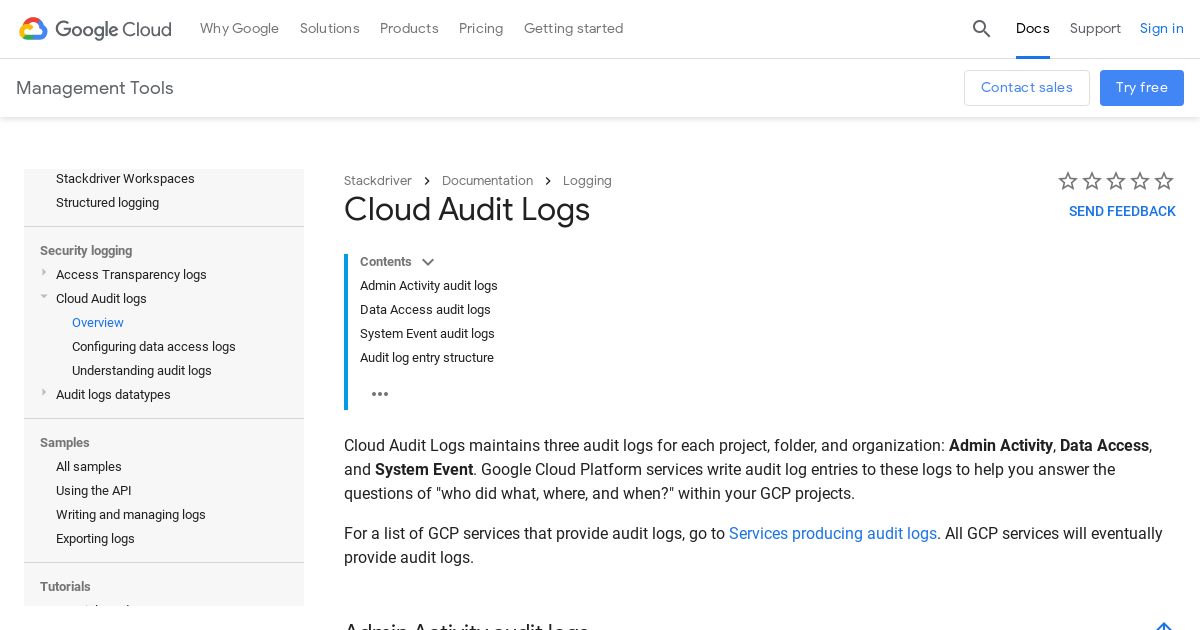The image size is (1200, 630).
Task: Open the search magnifier icon
Action: (981, 29)
